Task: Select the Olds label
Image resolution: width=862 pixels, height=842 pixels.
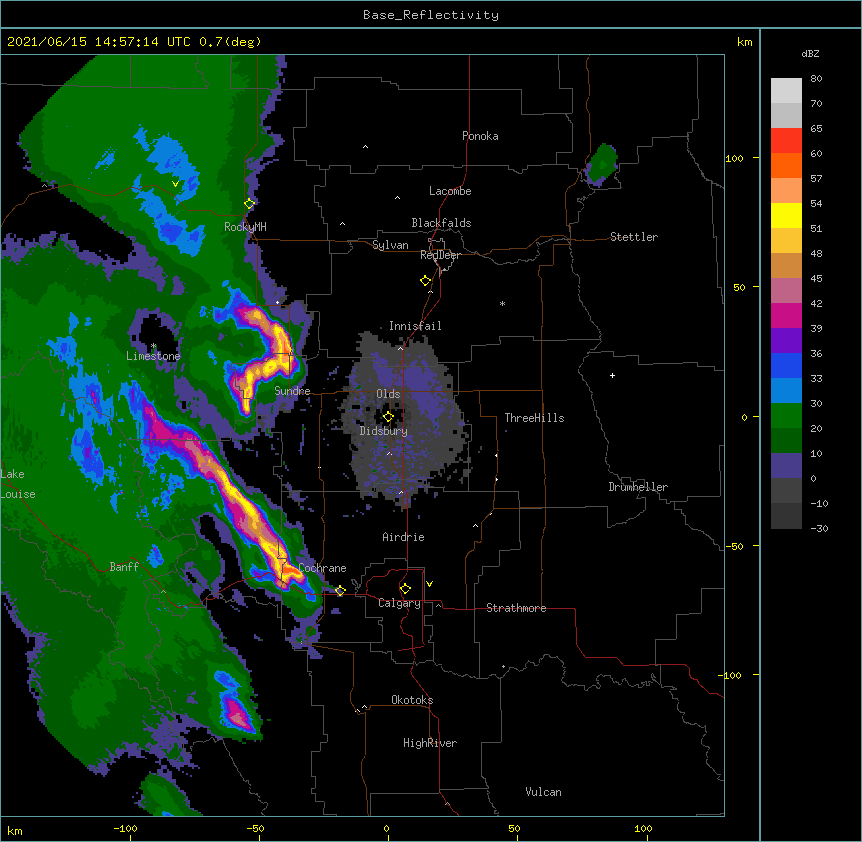Action: click(x=388, y=394)
